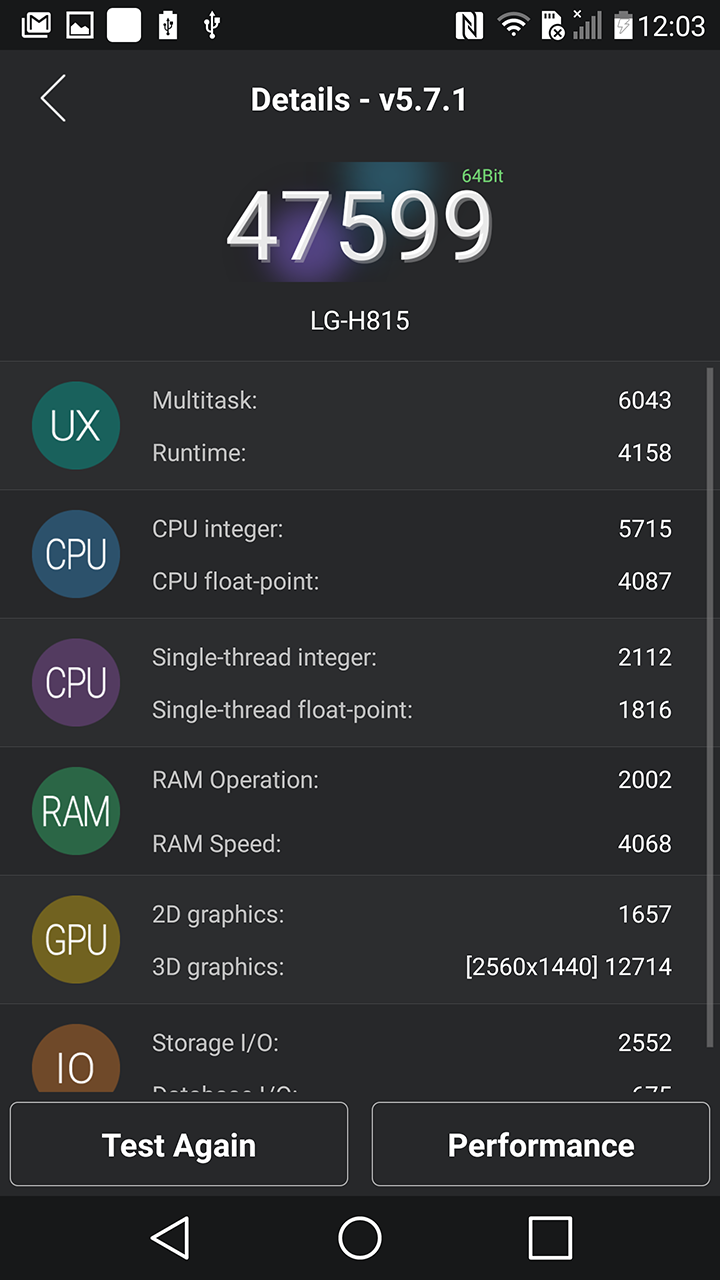Viewport: 720px width, 1280px height.
Task: Select the Multitask score row
Action: pyautogui.click(x=412, y=400)
